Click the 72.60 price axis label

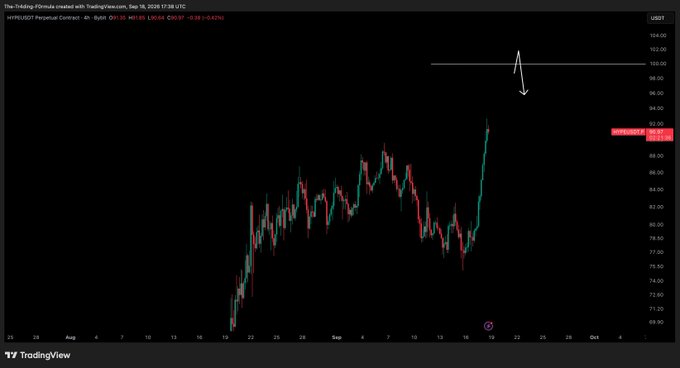point(657,295)
